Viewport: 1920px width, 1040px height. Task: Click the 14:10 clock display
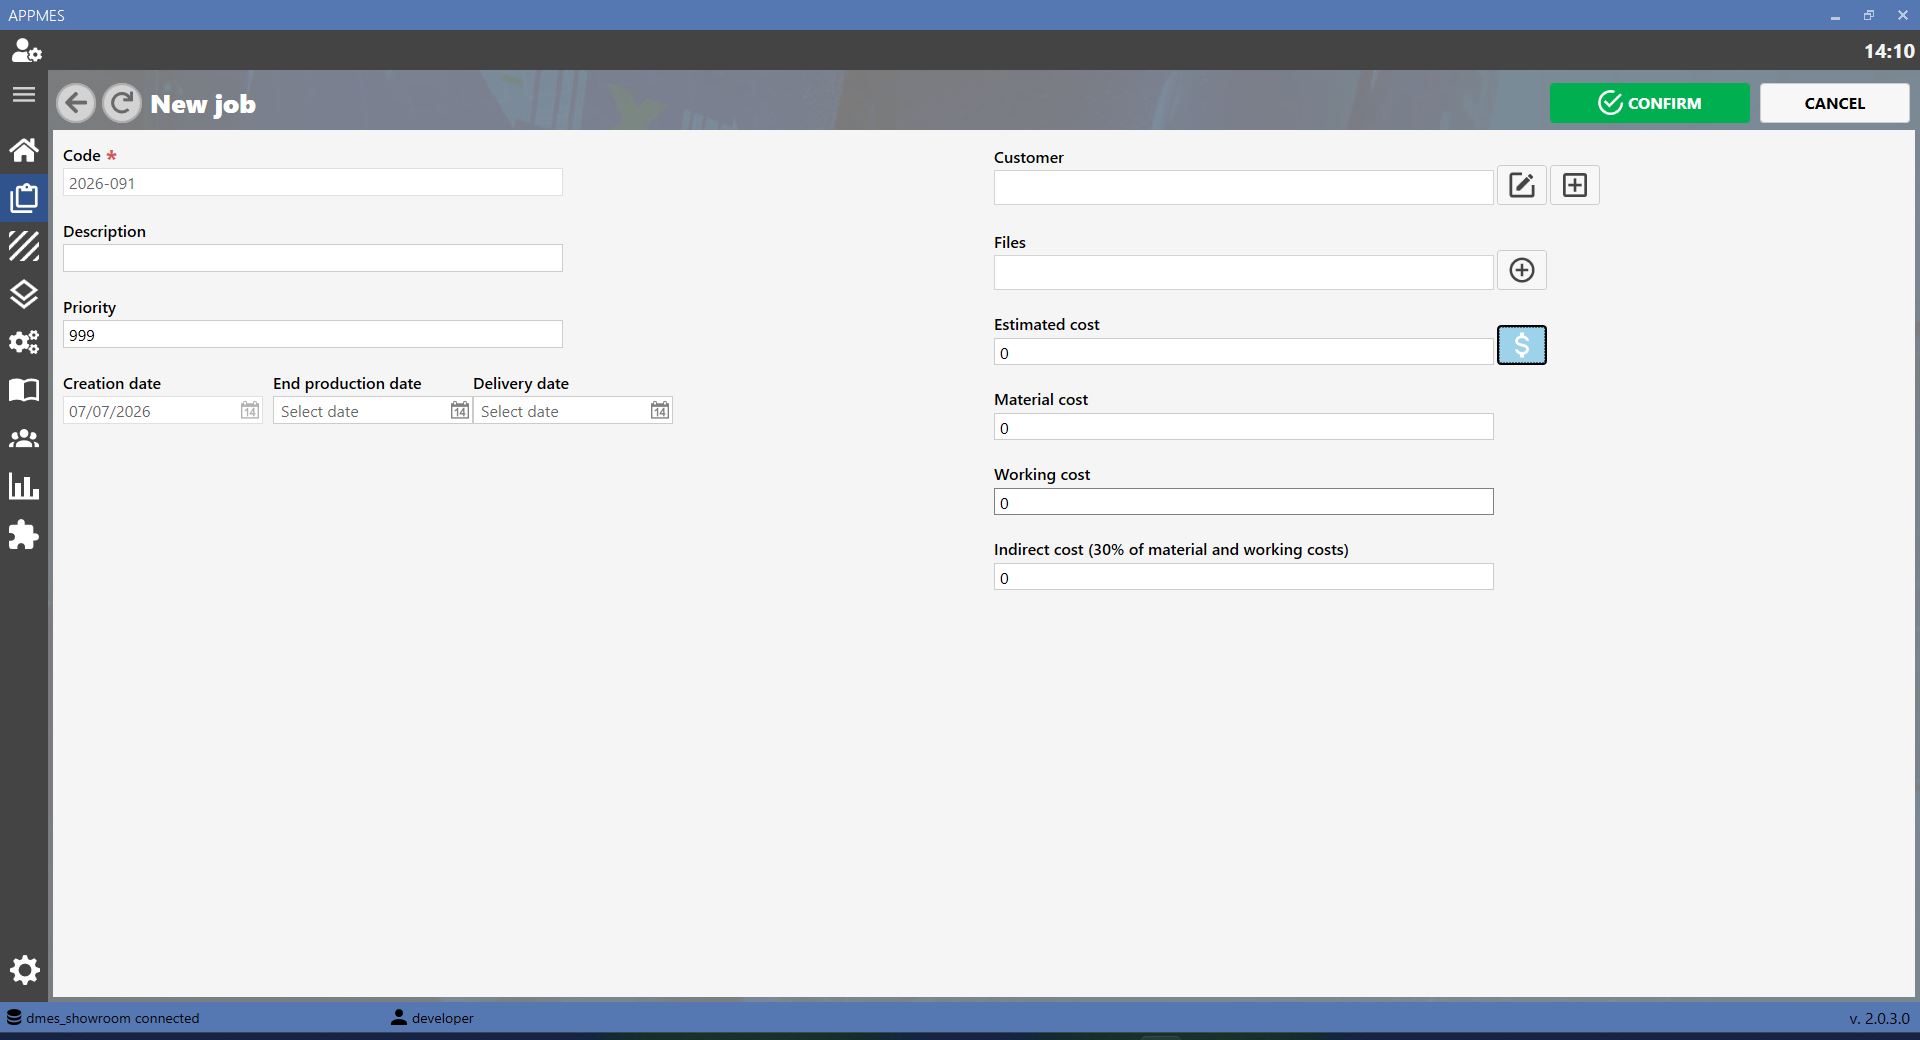point(1889,51)
